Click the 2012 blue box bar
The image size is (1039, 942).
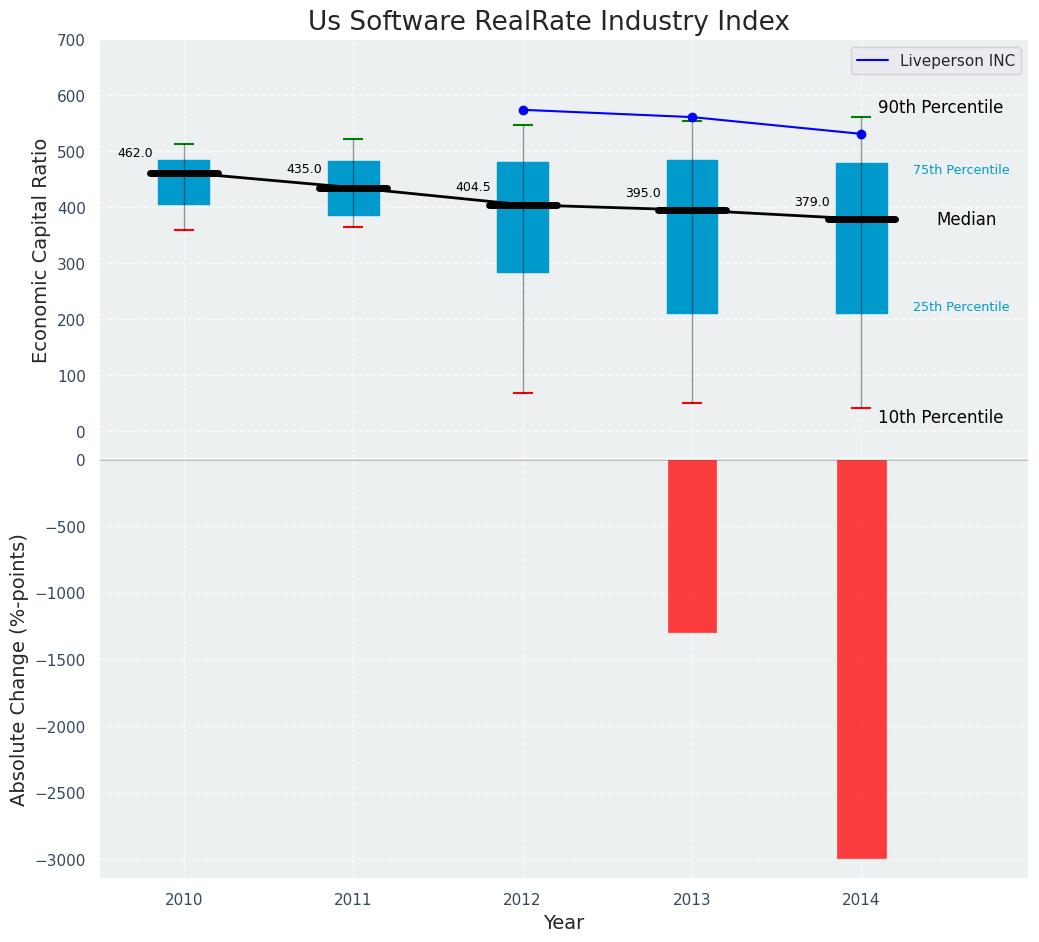pyautogui.click(x=523, y=217)
